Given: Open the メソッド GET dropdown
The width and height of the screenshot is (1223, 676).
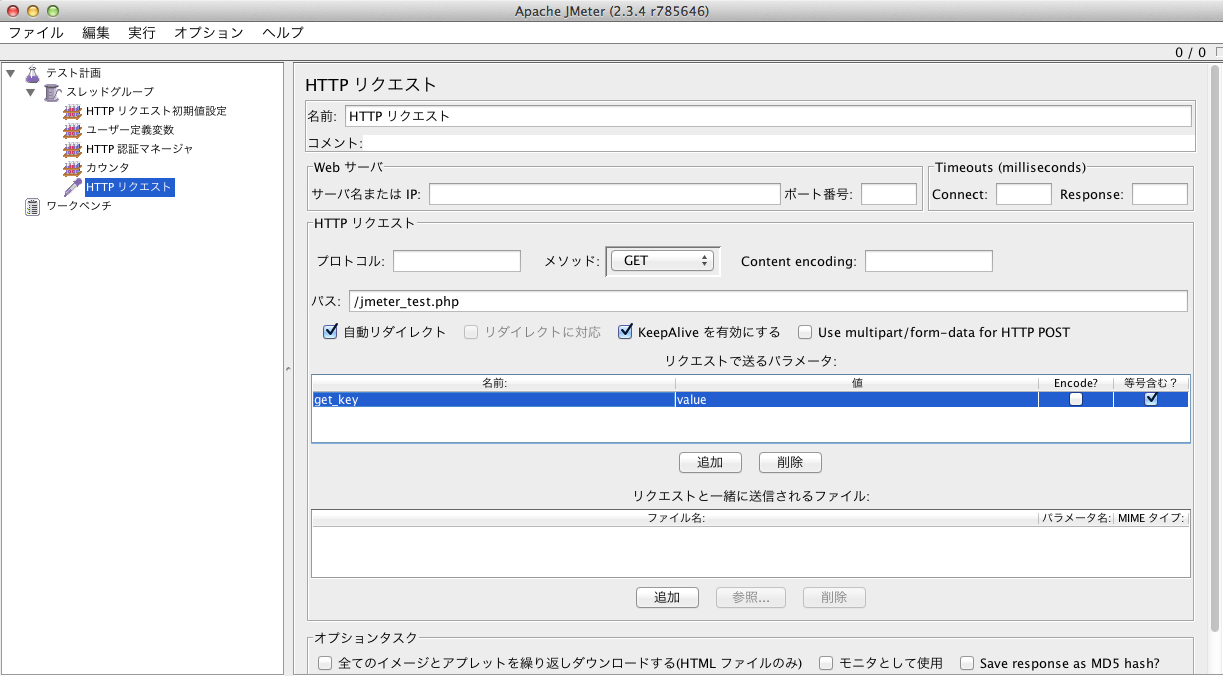Looking at the screenshot, I should click(x=662, y=261).
